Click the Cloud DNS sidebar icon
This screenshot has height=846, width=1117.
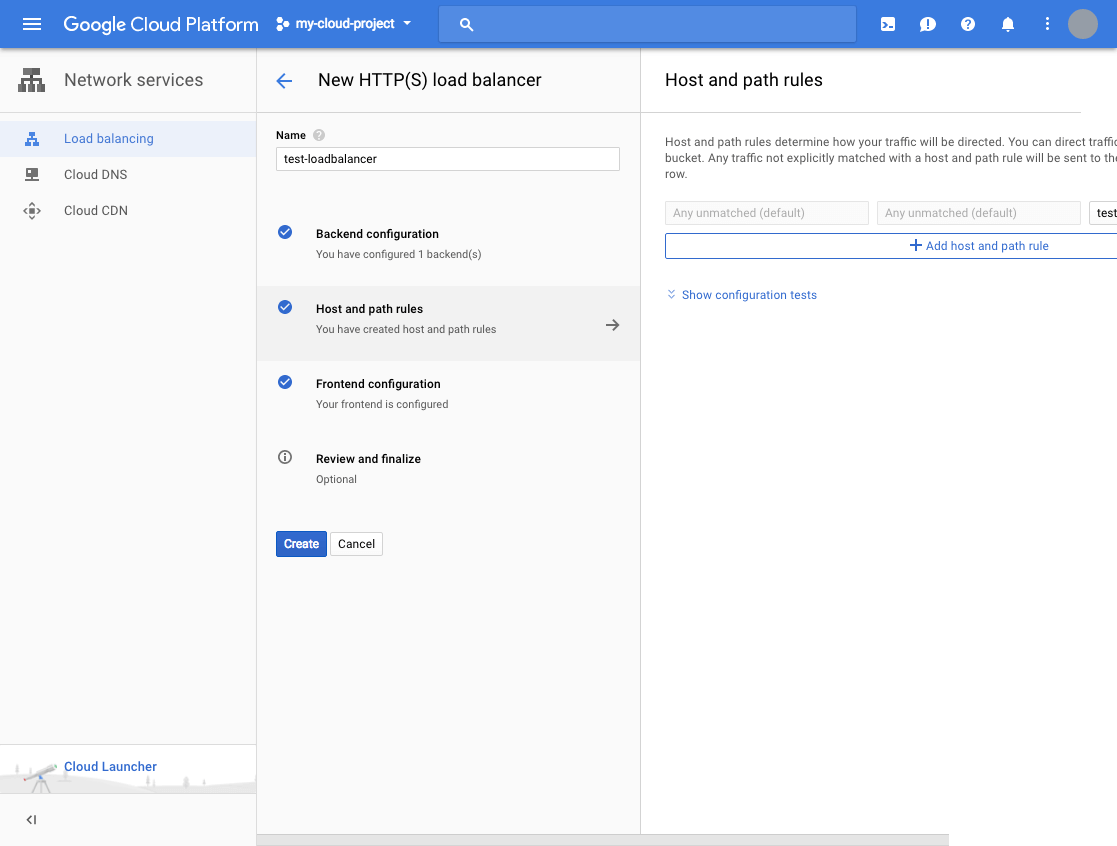coord(32,174)
